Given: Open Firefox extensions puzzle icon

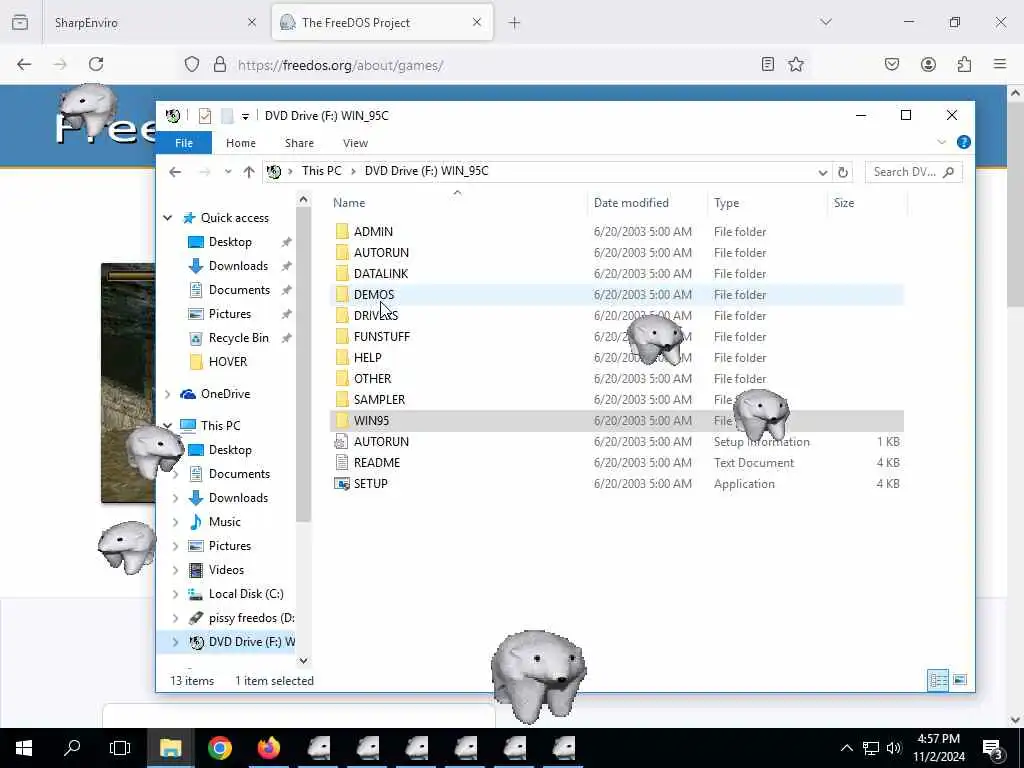Looking at the screenshot, I should pyautogui.click(x=964, y=64).
